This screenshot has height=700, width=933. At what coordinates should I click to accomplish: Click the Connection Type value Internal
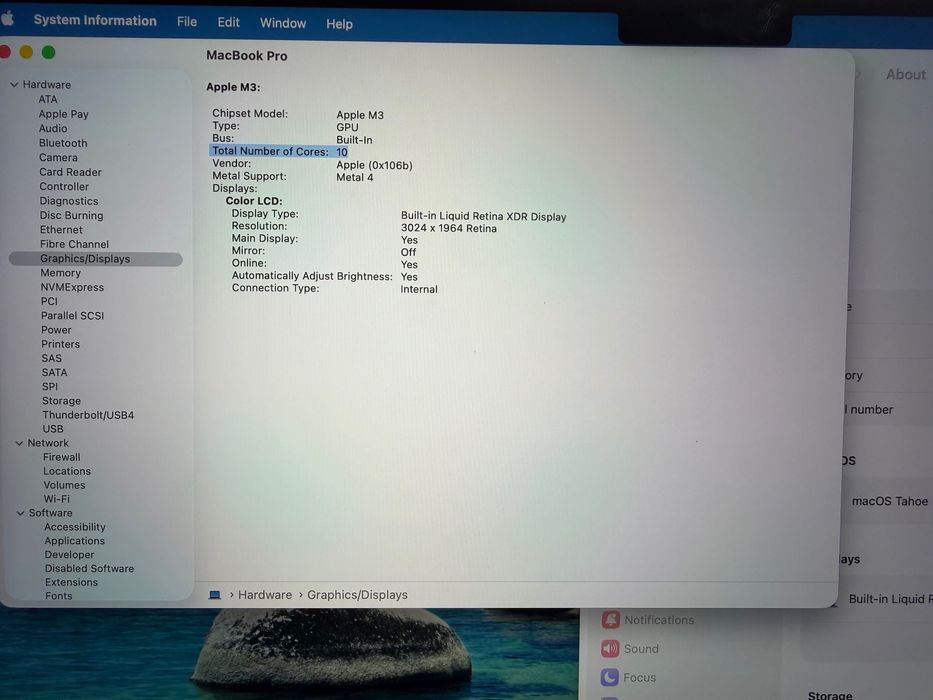[419, 289]
